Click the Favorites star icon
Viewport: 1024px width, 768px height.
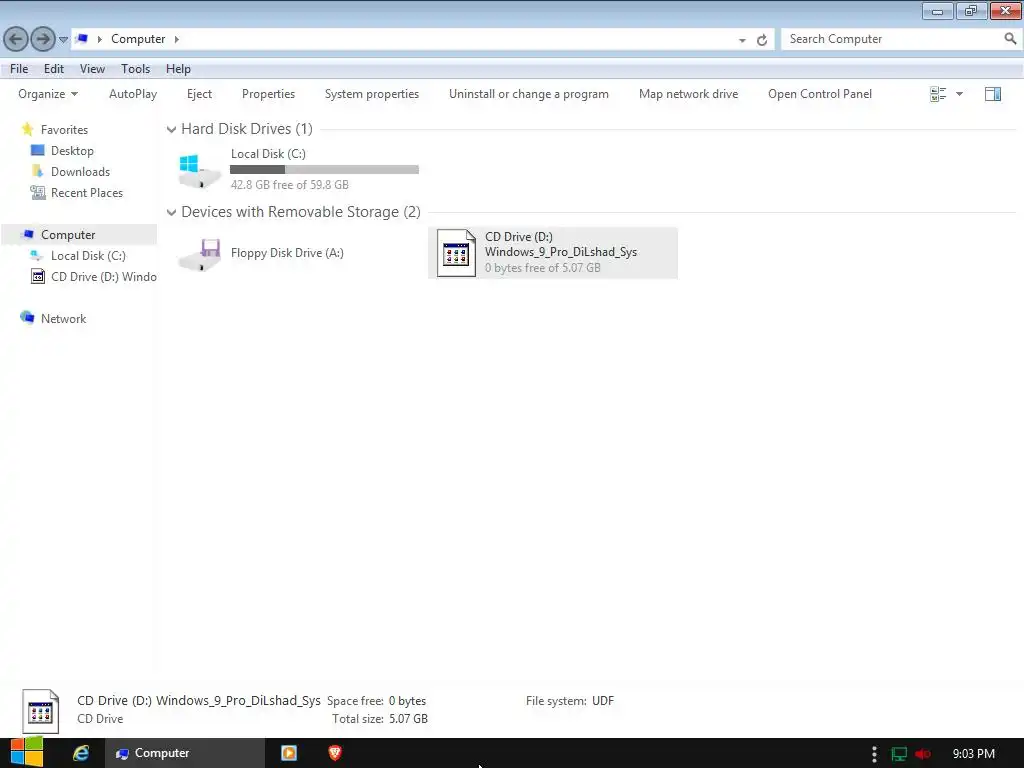coord(27,129)
